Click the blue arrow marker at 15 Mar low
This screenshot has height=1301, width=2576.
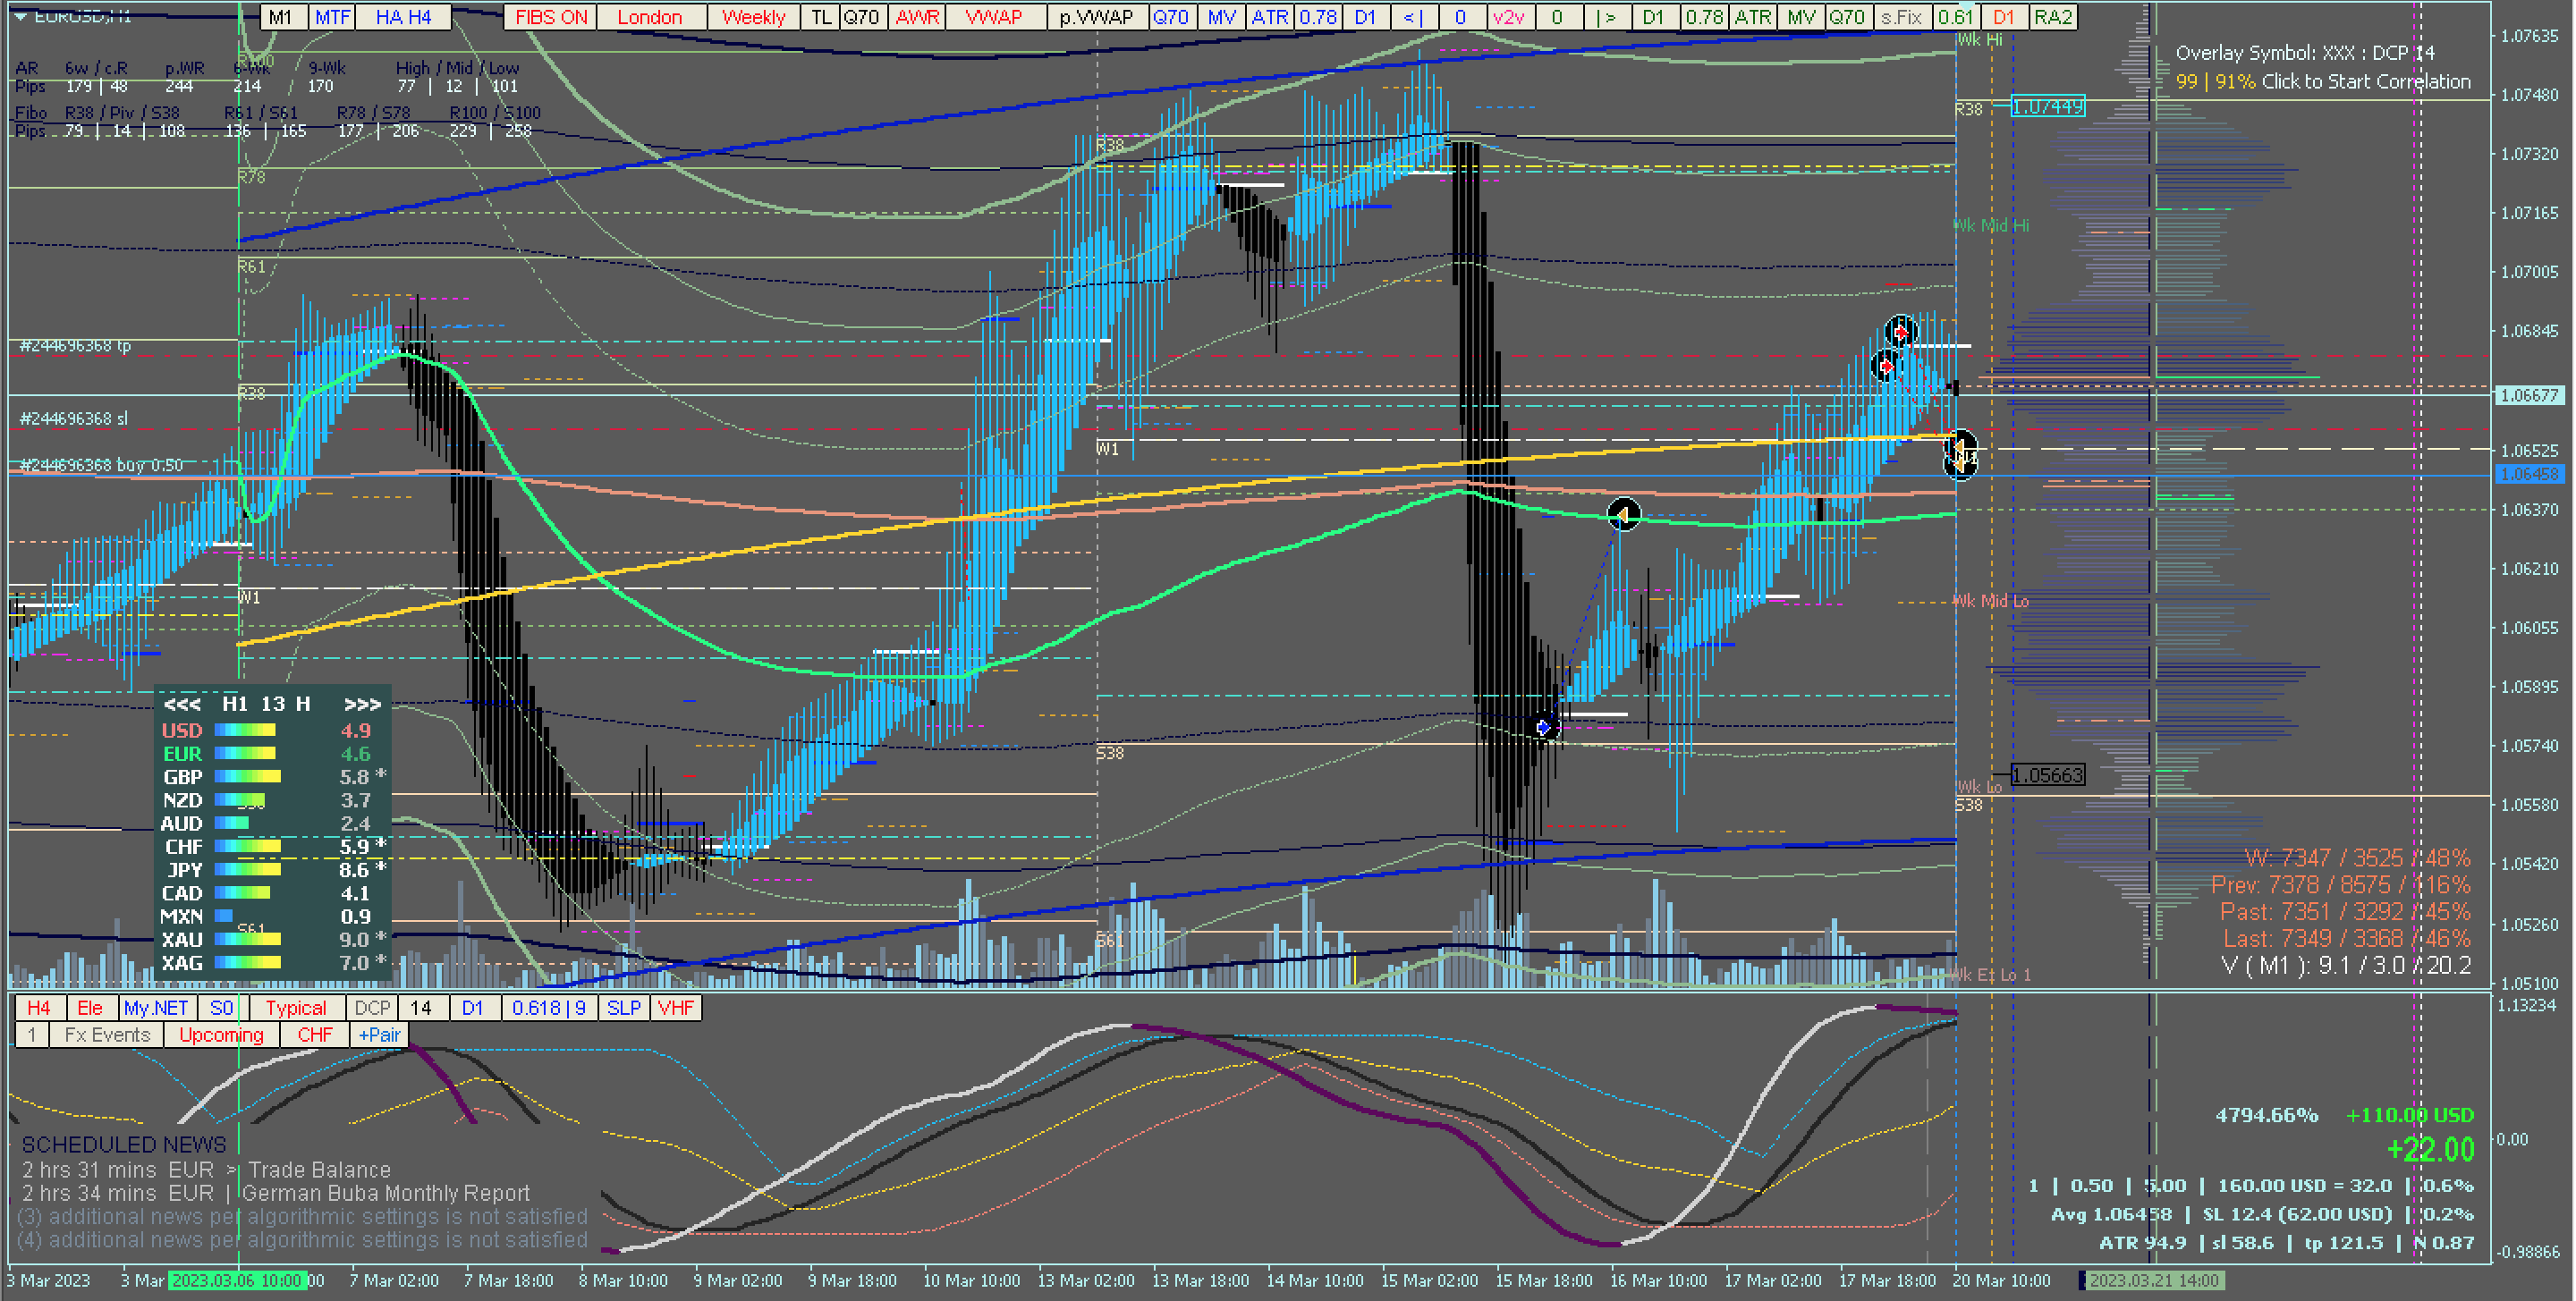click(1544, 727)
